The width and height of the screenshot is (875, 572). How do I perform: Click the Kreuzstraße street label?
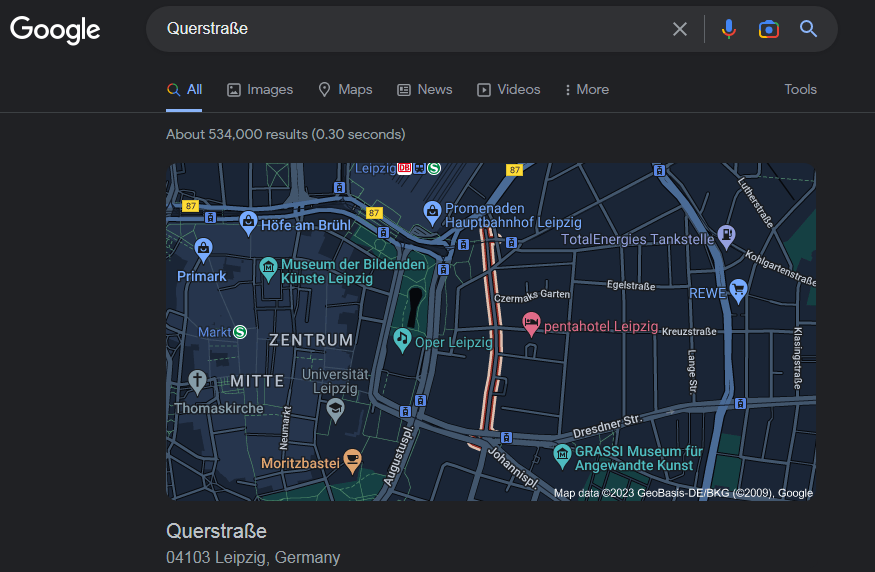coord(689,331)
